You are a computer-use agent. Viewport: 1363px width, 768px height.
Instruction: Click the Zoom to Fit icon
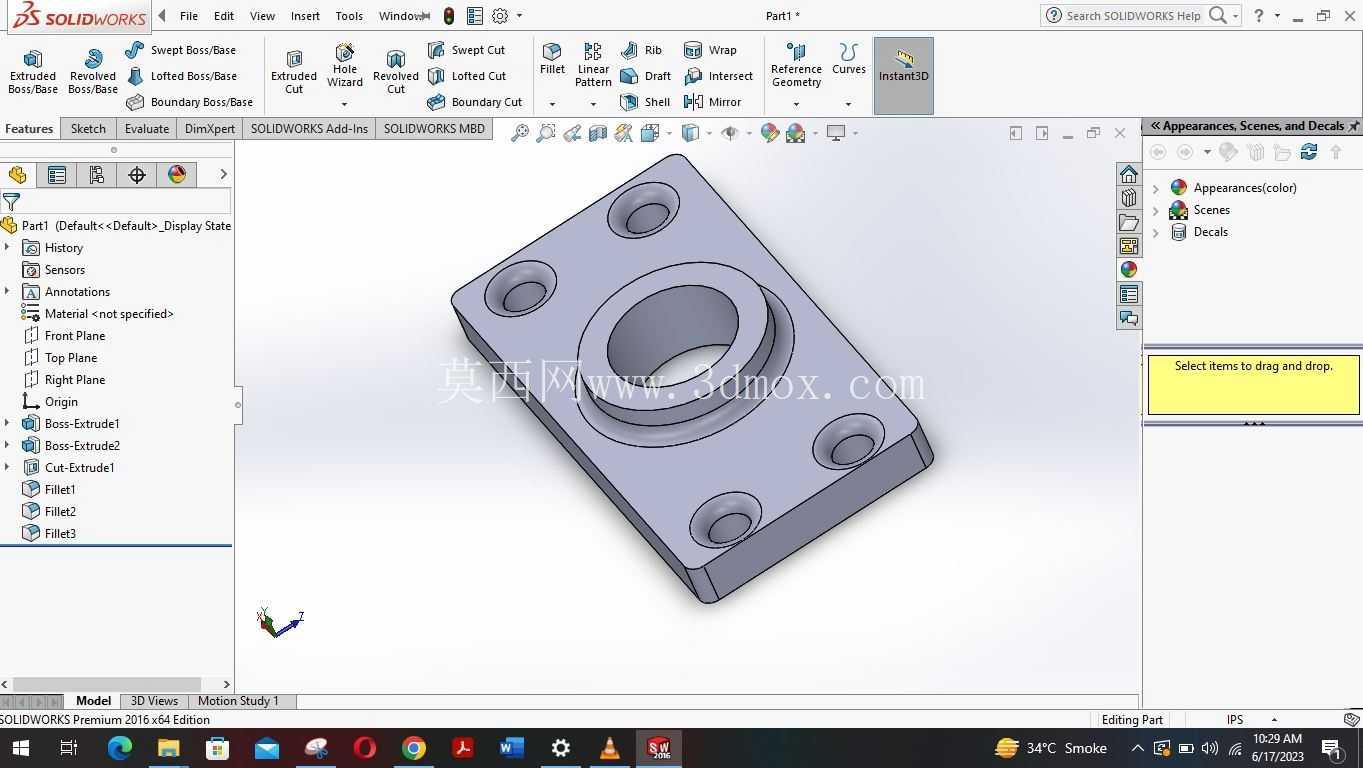[519, 133]
